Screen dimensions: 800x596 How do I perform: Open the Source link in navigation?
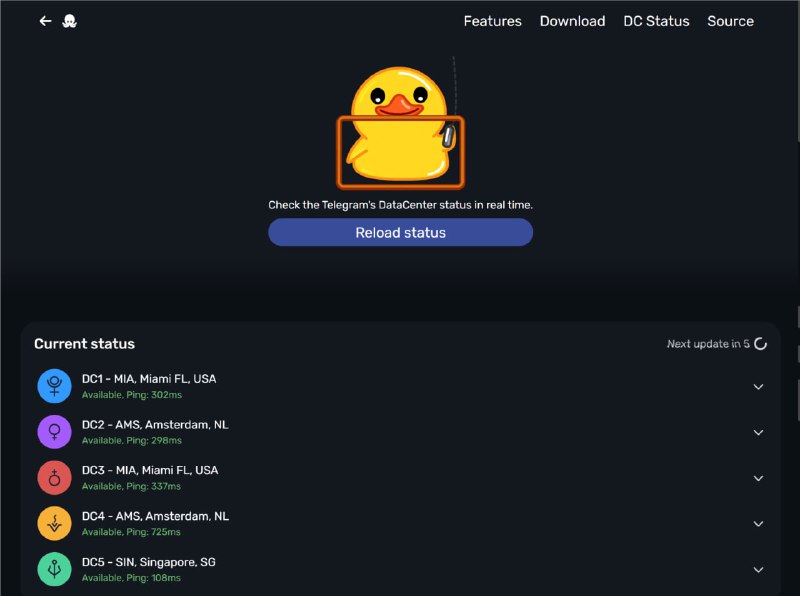pyautogui.click(x=730, y=21)
